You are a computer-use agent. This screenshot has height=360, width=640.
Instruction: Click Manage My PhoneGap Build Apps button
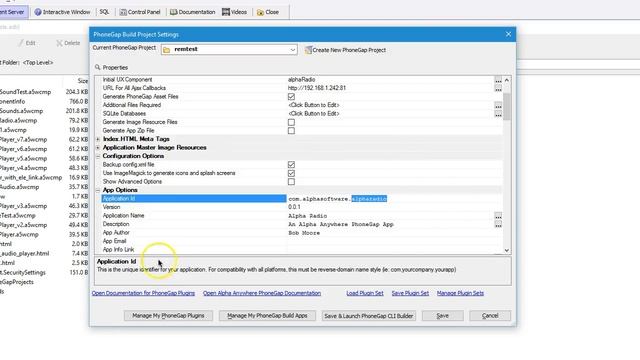click(x=267, y=316)
